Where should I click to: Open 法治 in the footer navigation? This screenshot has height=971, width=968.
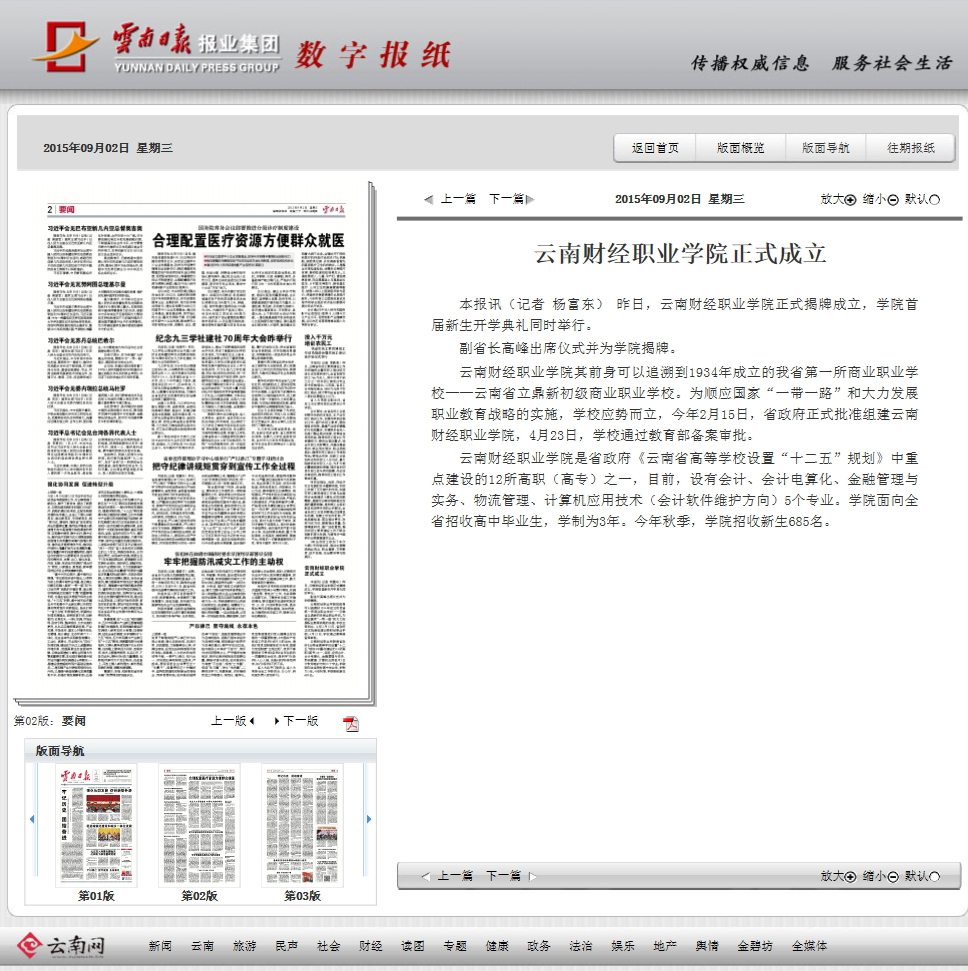pyautogui.click(x=581, y=946)
